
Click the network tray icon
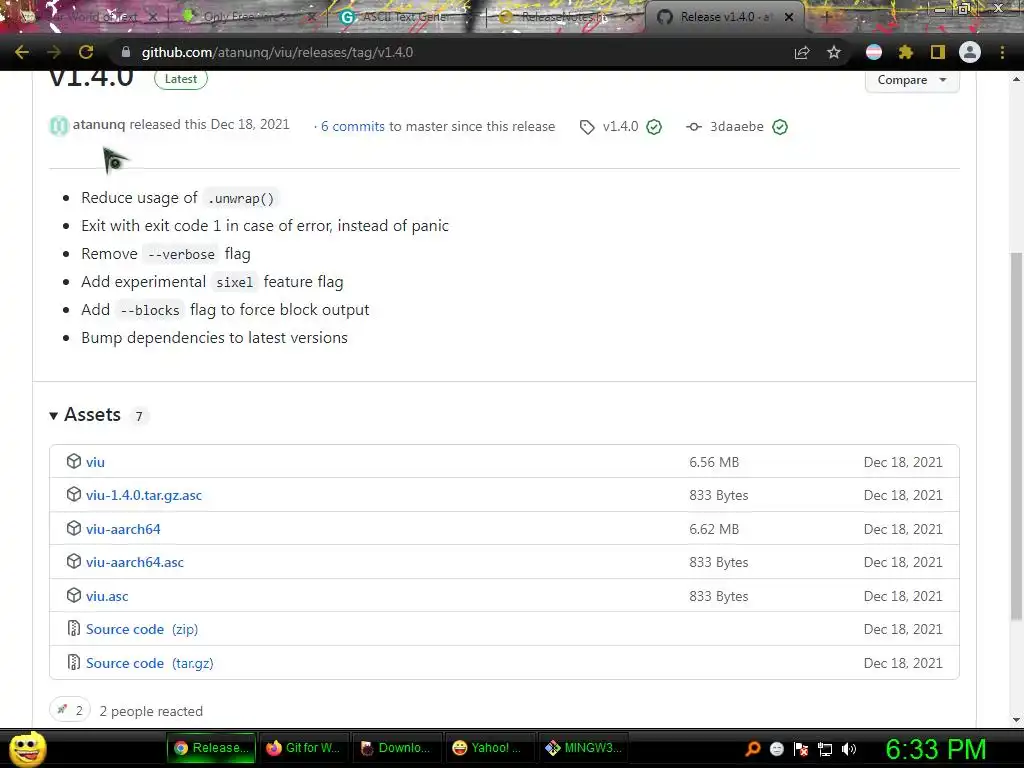tap(825, 749)
